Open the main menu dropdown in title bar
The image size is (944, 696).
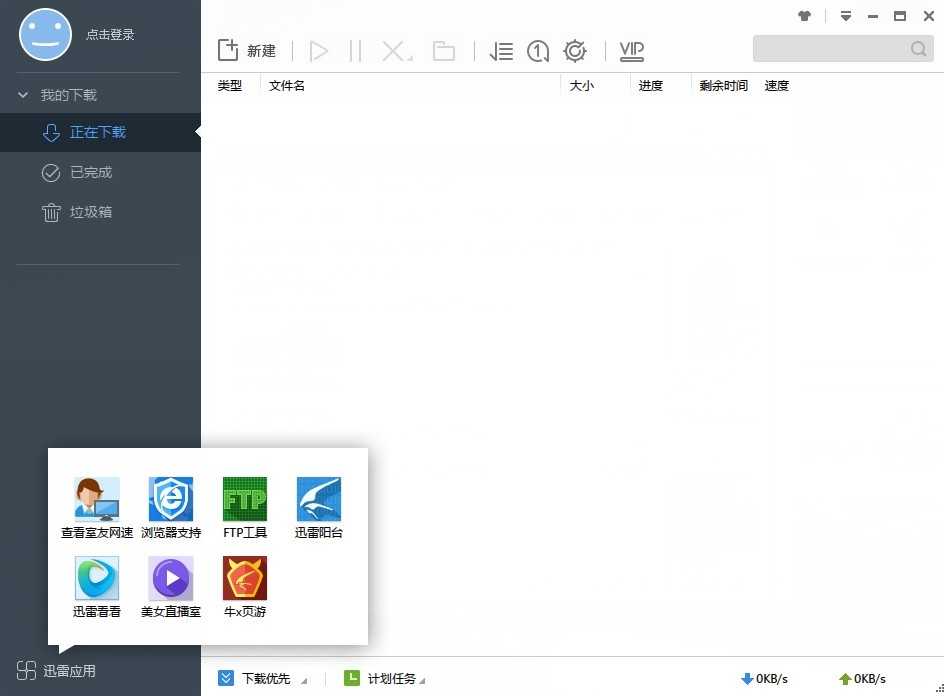(846, 16)
